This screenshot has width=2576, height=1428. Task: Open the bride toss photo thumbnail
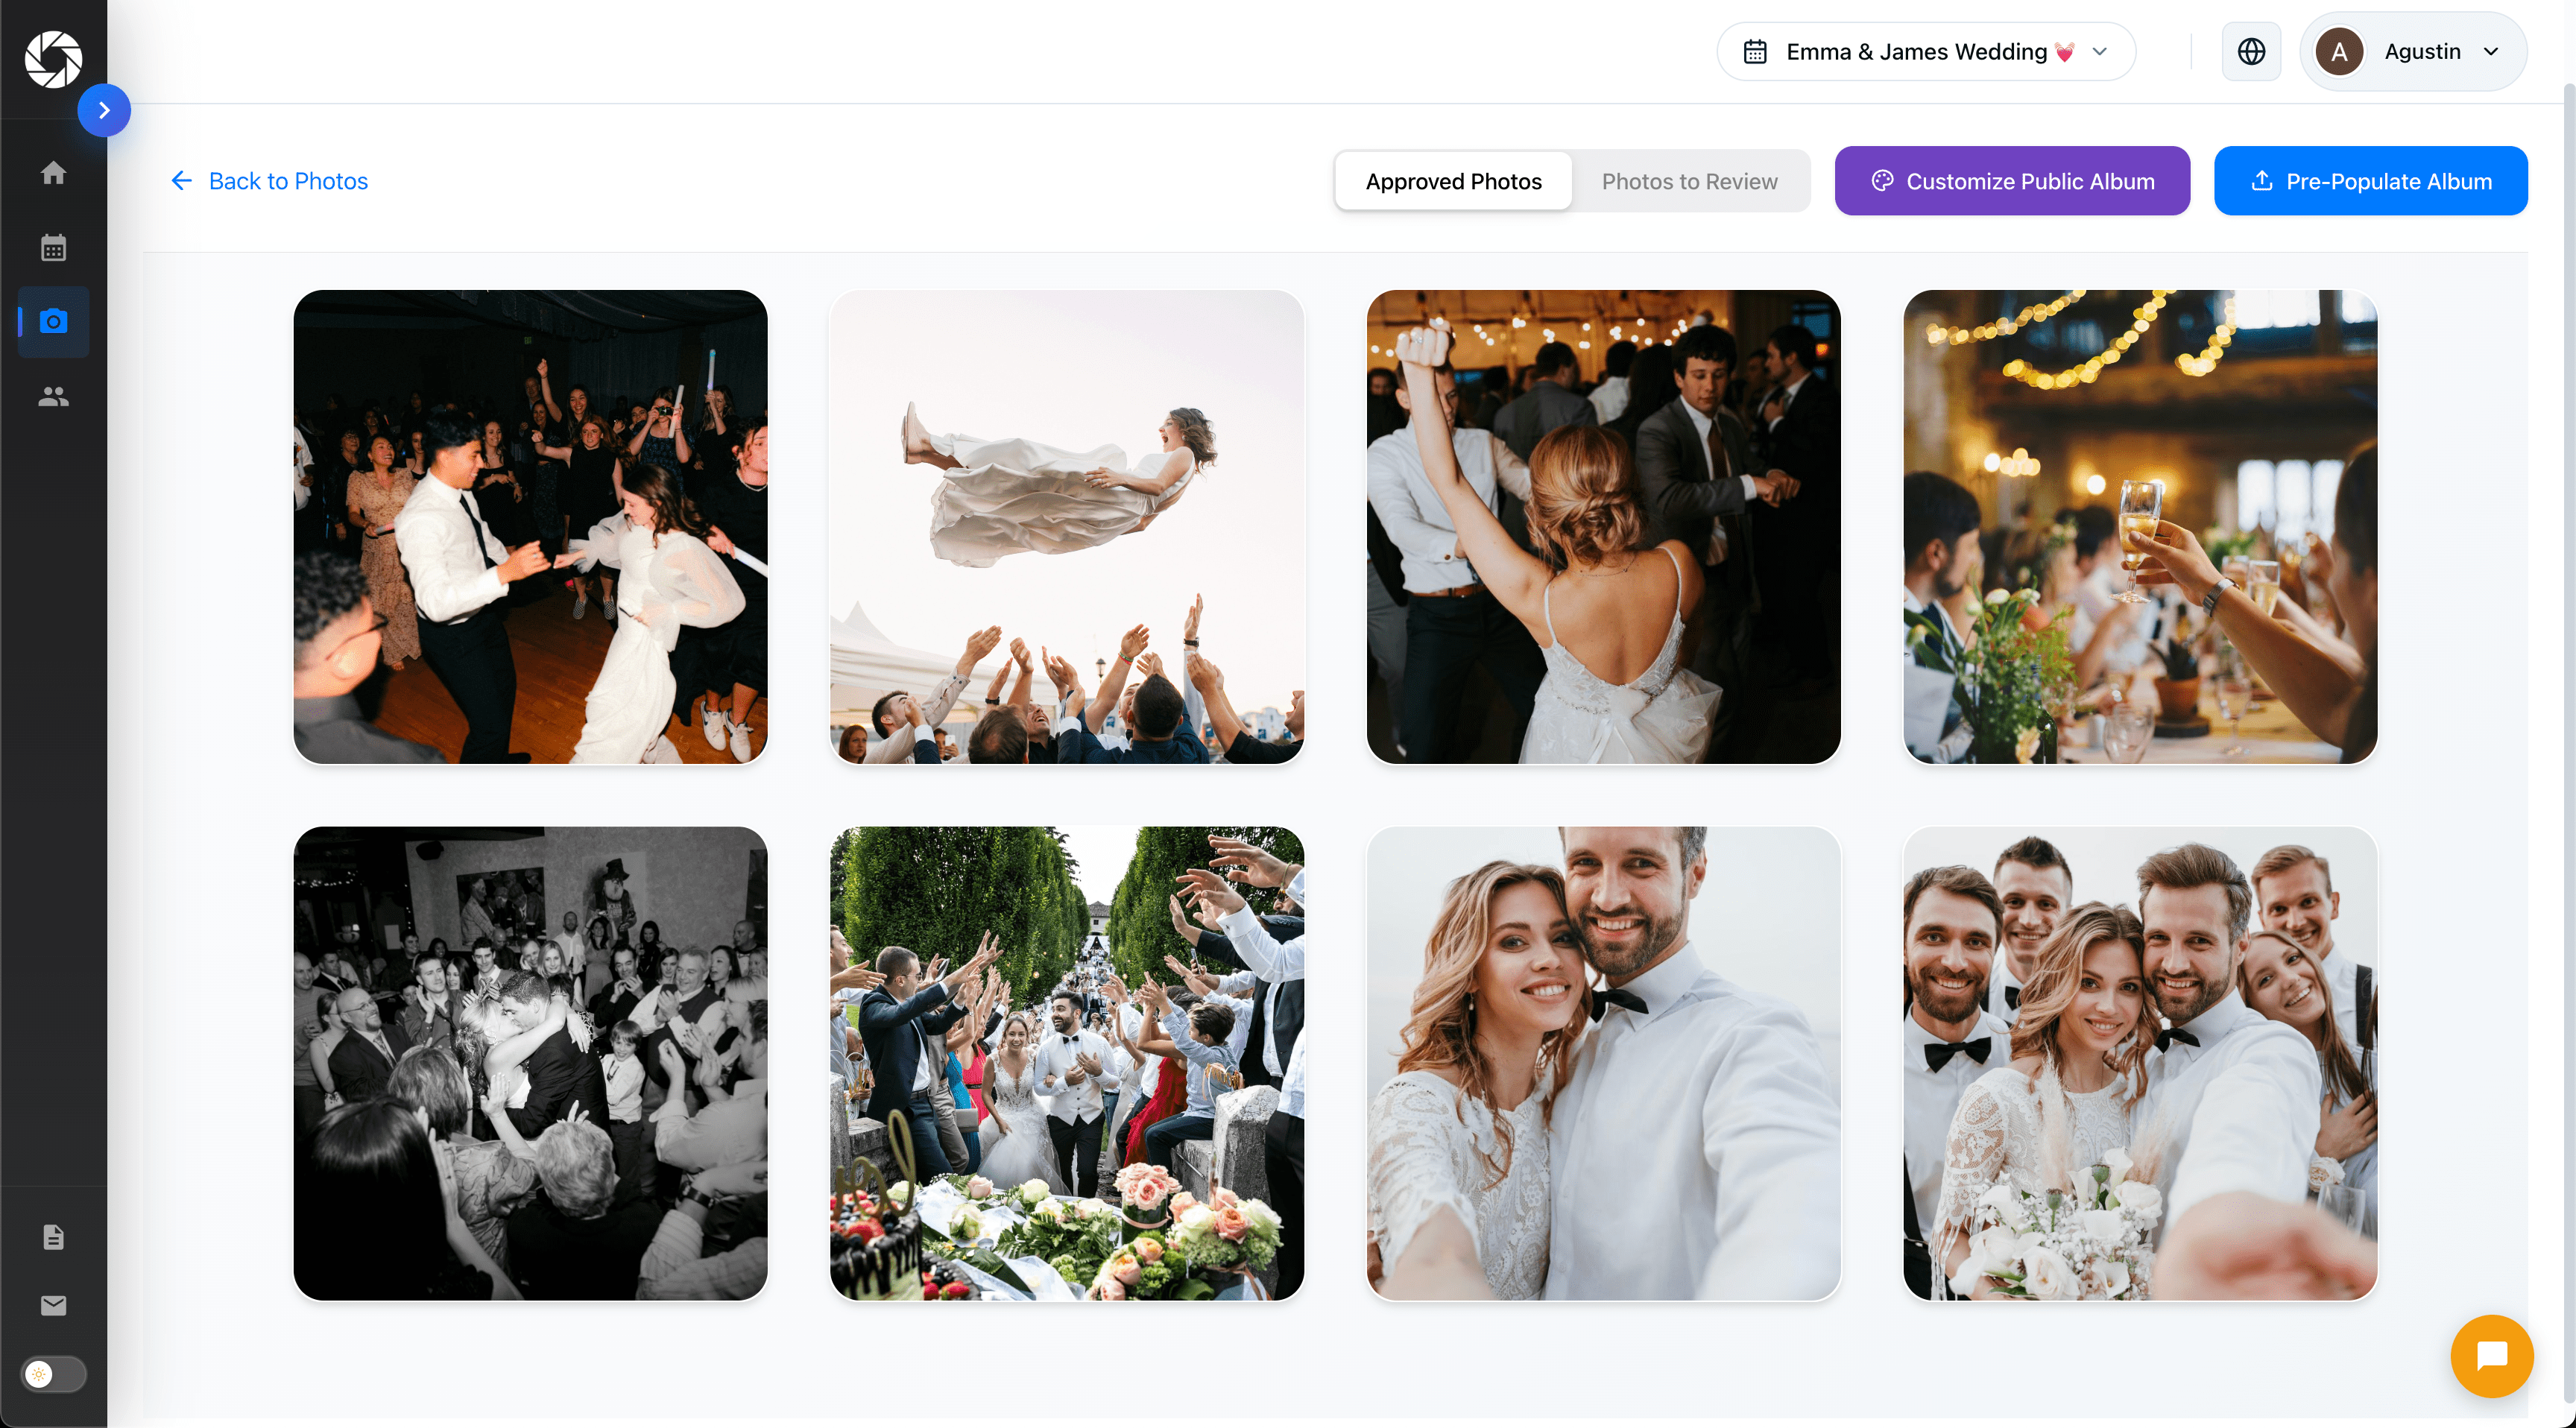1067,527
